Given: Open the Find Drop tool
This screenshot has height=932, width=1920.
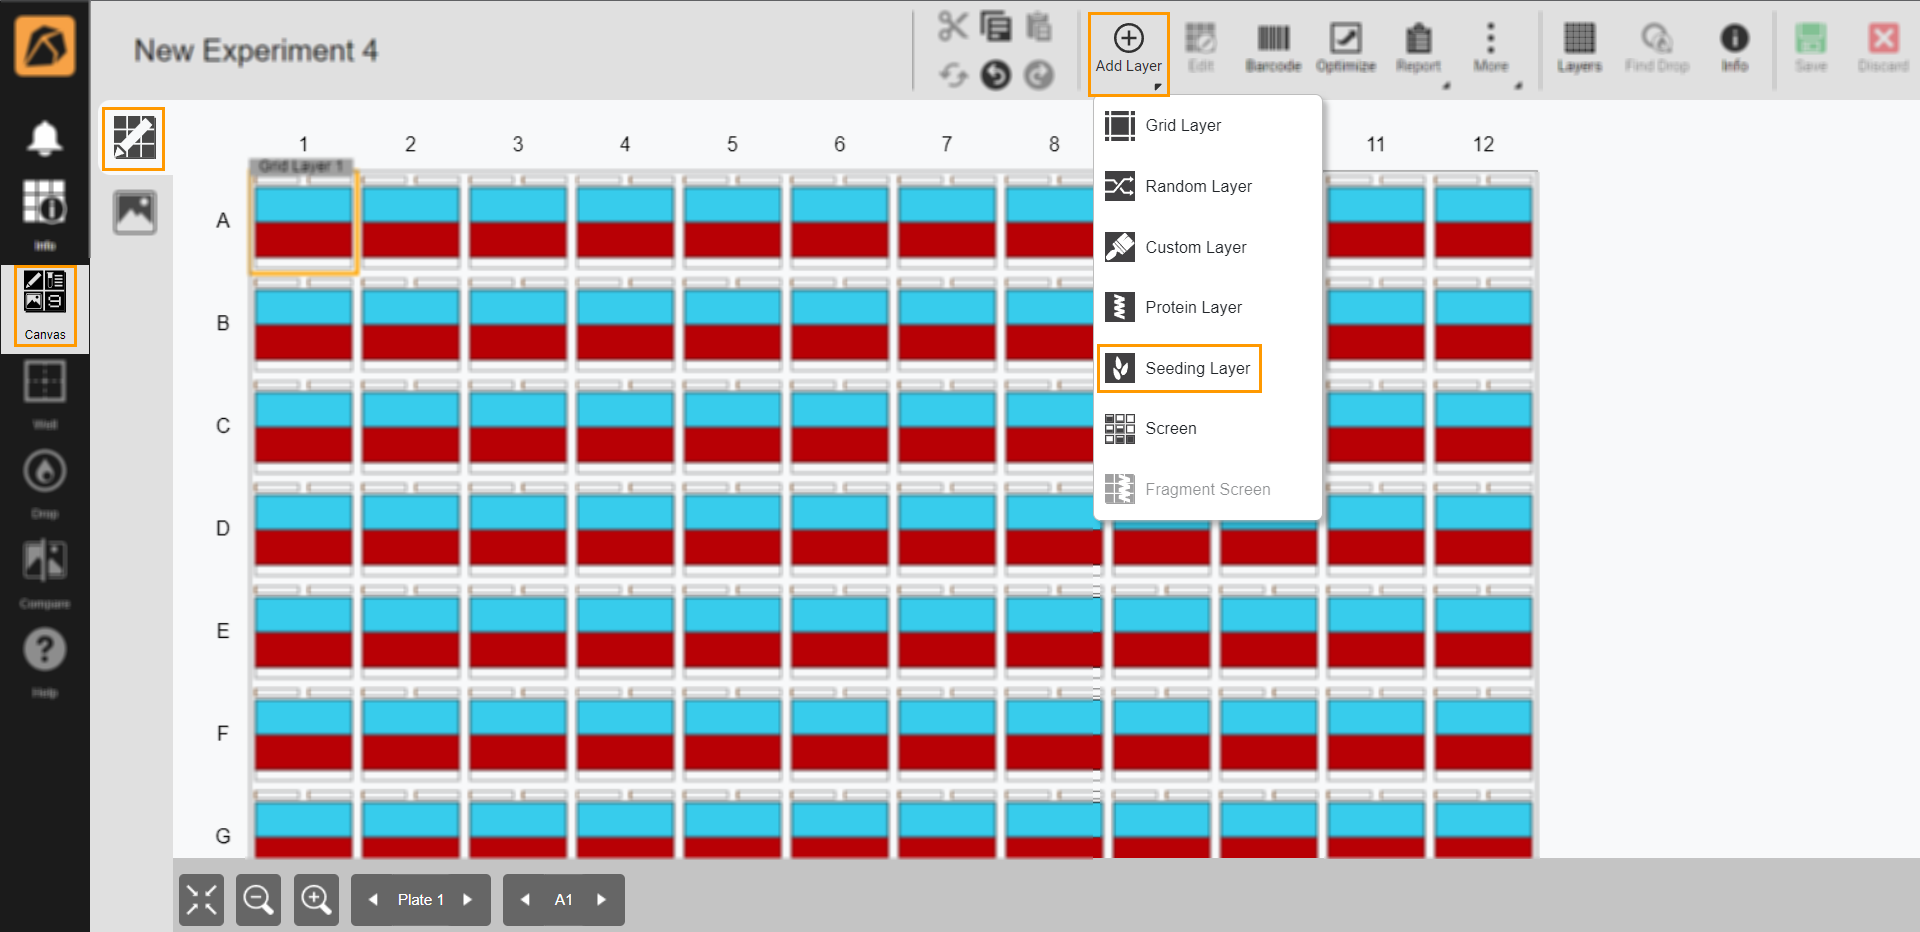Looking at the screenshot, I should pyautogui.click(x=1657, y=45).
